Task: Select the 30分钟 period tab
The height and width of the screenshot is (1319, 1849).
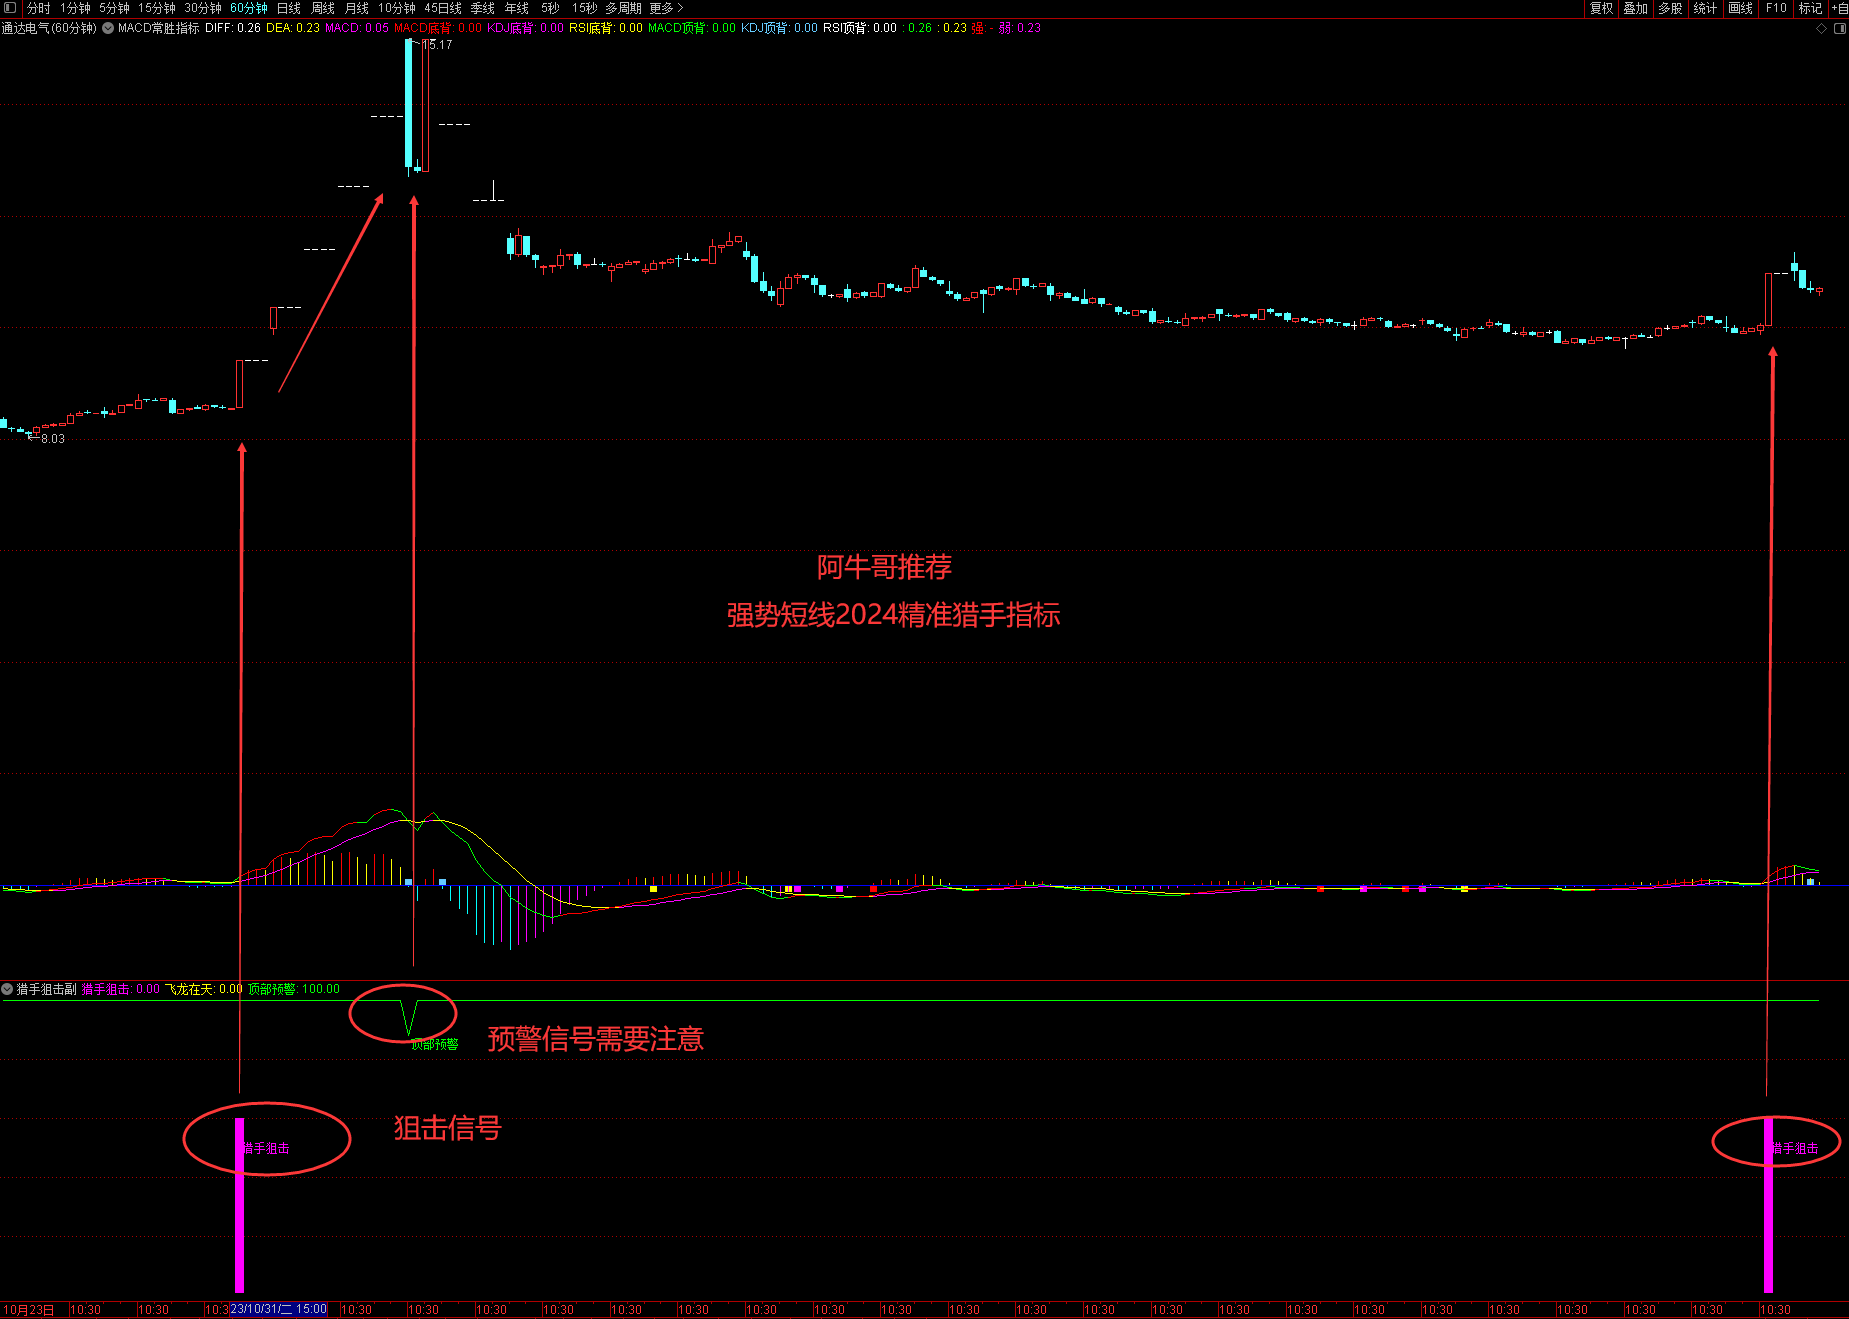Action: (x=203, y=8)
